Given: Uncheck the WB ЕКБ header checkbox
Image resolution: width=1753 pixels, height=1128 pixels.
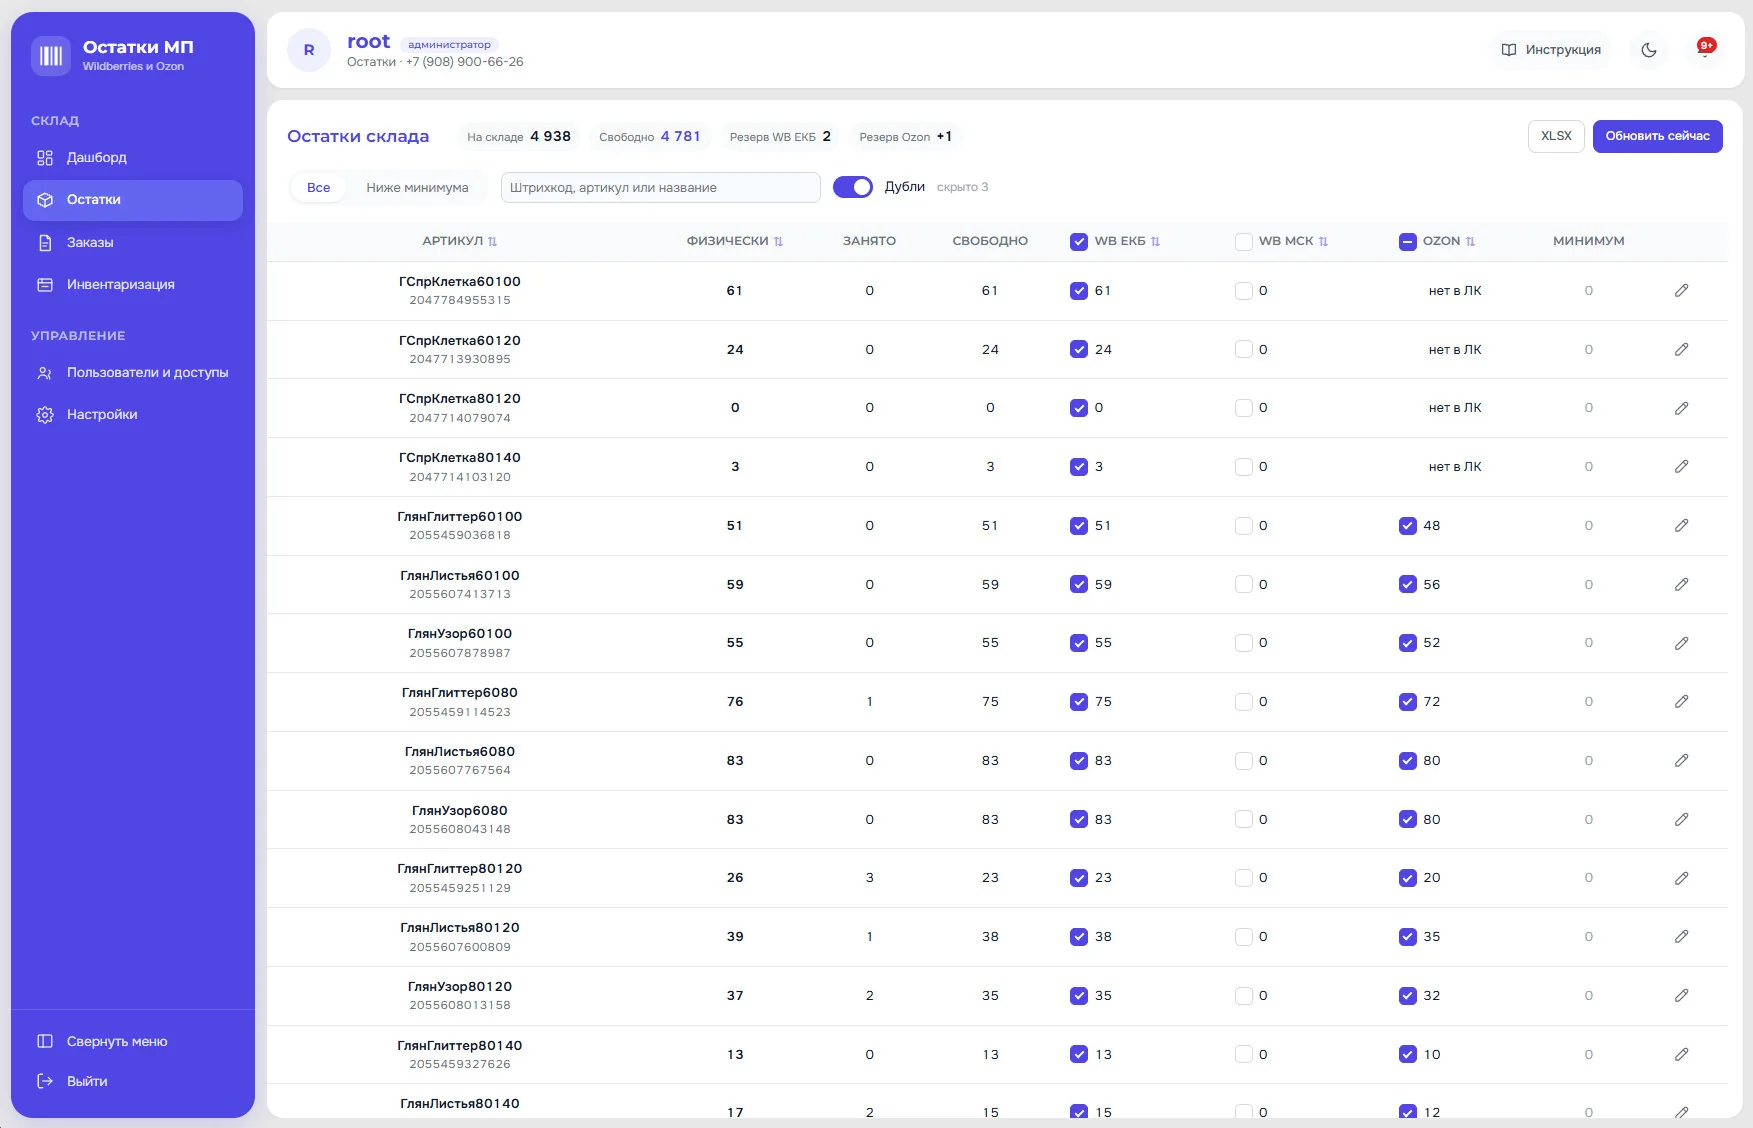Looking at the screenshot, I should point(1079,242).
